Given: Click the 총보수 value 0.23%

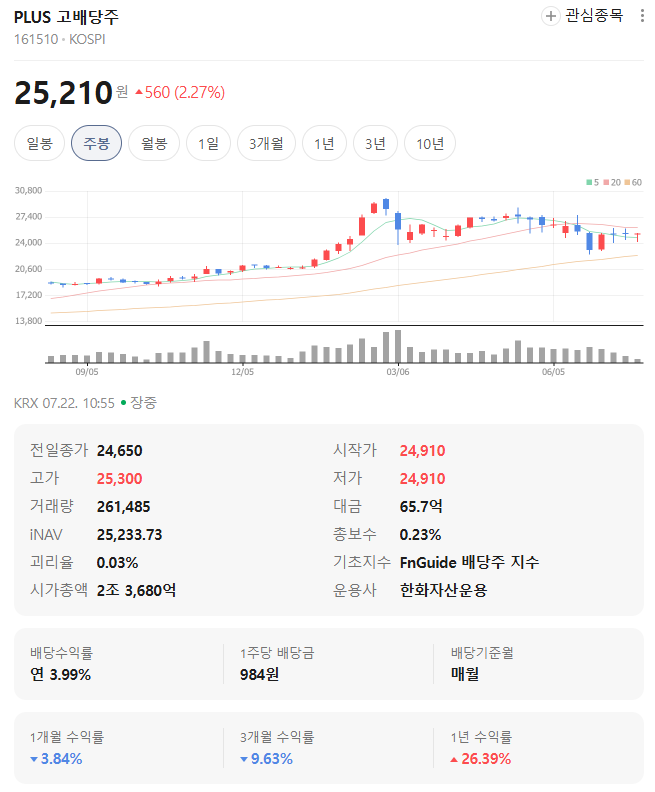Looking at the screenshot, I should (x=420, y=535).
